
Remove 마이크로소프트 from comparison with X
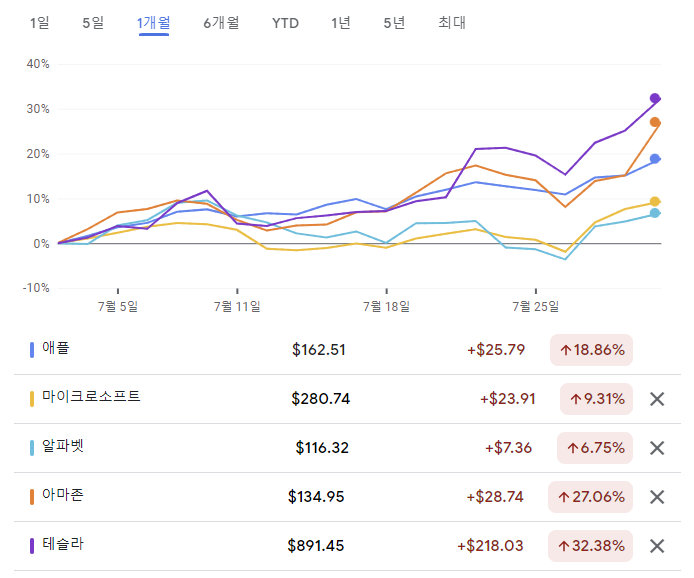click(x=657, y=399)
